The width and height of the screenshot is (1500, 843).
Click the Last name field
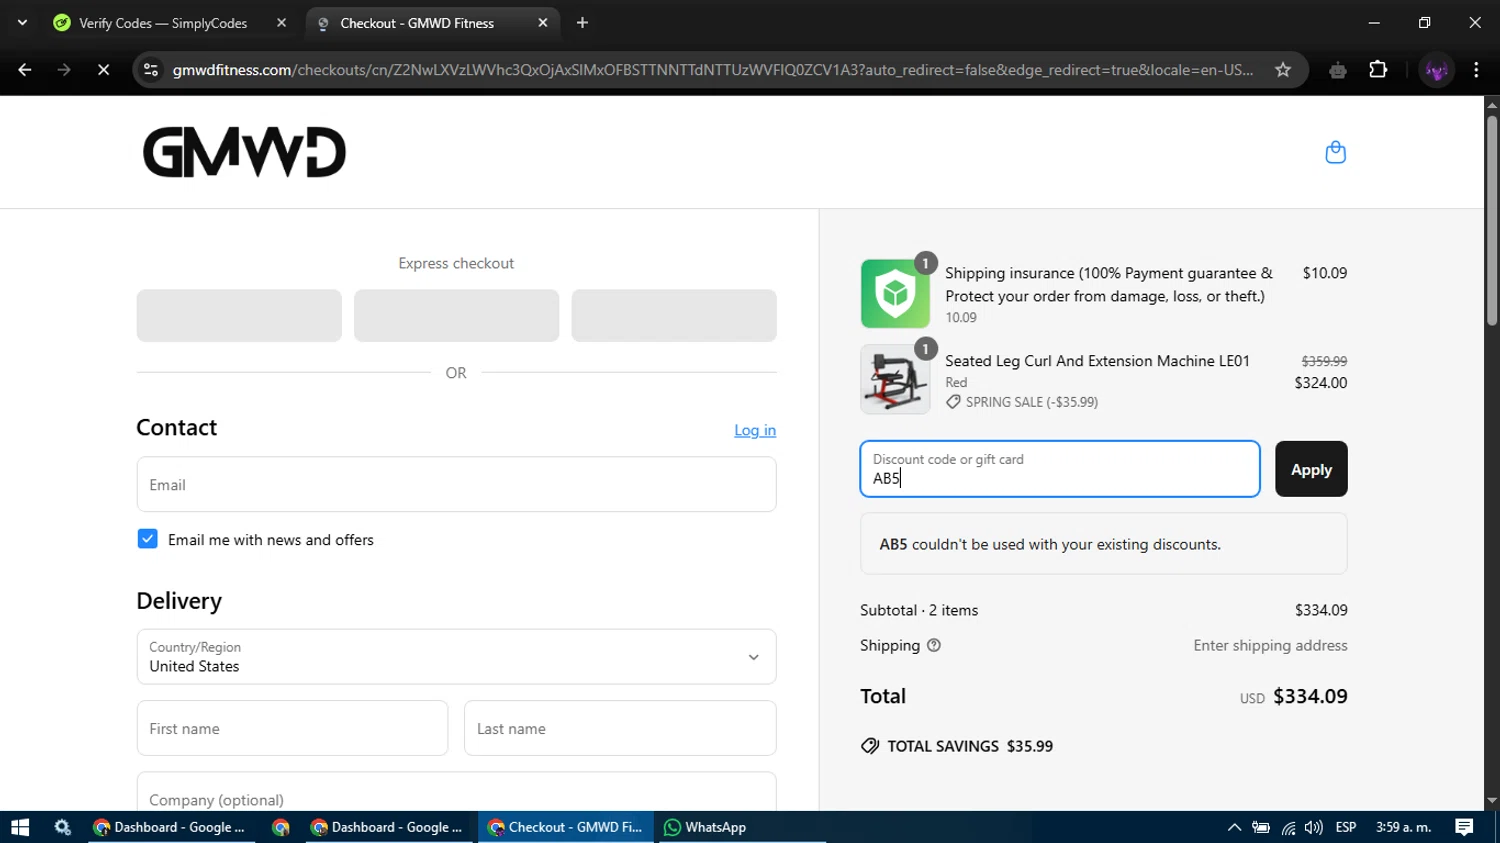[620, 728]
